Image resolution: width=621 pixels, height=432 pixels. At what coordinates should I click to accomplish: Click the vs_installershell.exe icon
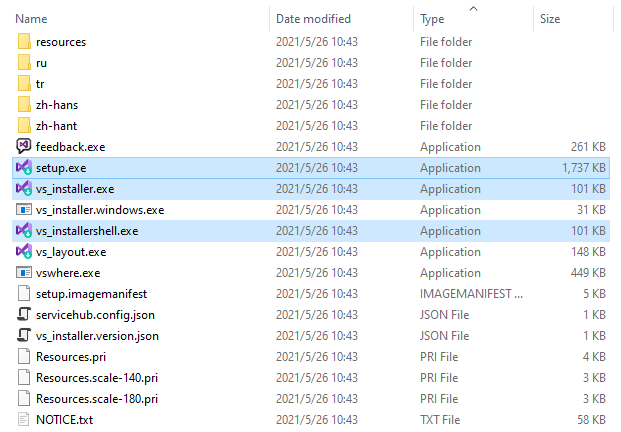24,230
